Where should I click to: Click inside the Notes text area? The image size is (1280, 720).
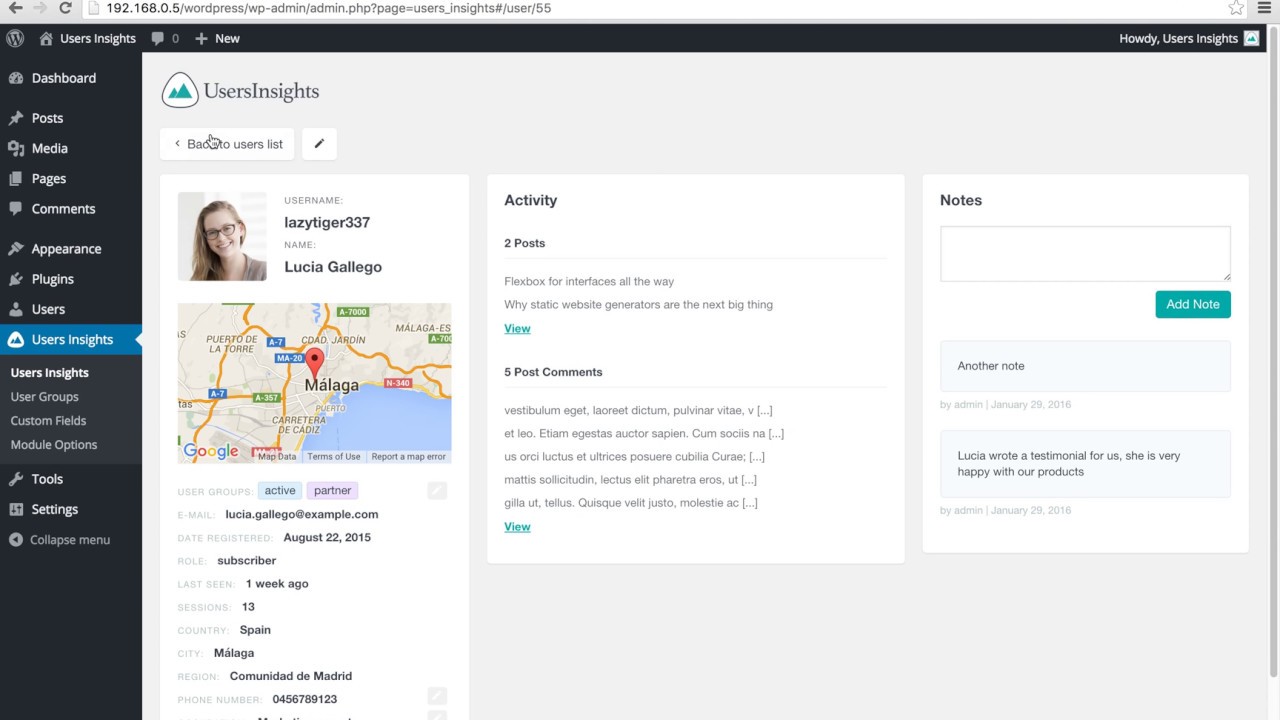[x=1085, y=253]
